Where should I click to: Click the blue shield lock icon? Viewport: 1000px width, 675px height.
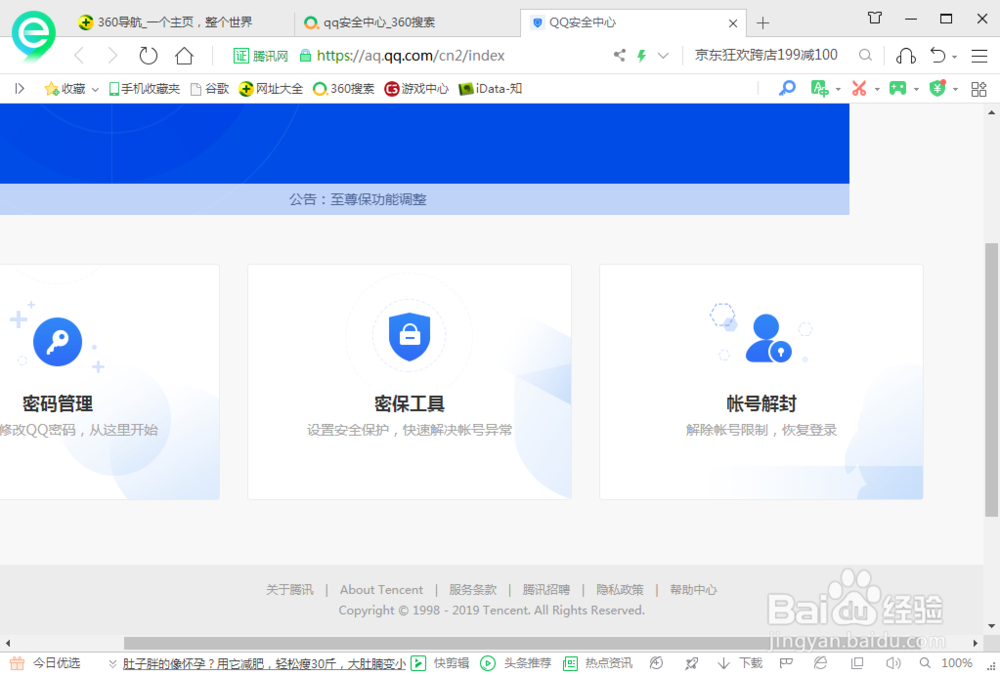(x=409, y=337)
